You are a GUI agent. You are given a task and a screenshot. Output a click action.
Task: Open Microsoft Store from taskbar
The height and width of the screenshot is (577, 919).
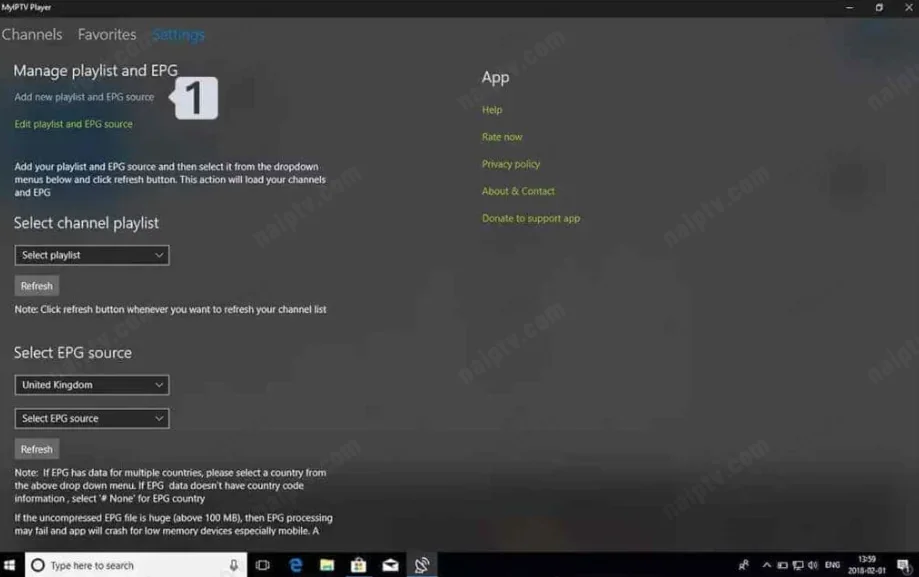[x=358, y=565]
